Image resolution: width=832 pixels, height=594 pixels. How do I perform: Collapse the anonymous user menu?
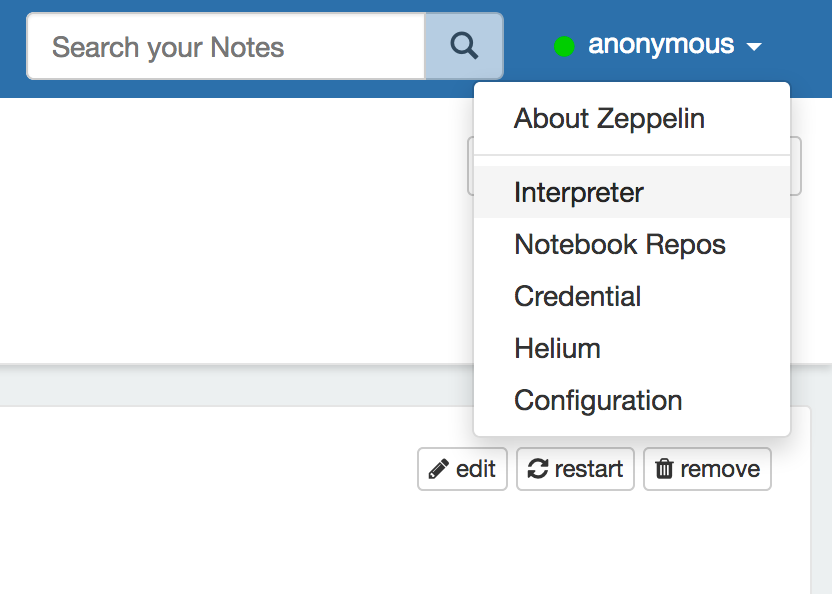click(x=661, y=46)
